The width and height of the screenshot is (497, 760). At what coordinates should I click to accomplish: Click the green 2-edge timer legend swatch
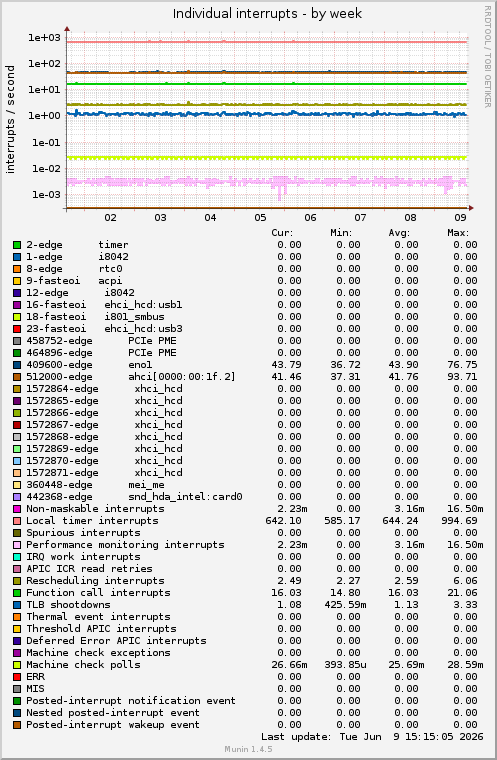(17, 245)
